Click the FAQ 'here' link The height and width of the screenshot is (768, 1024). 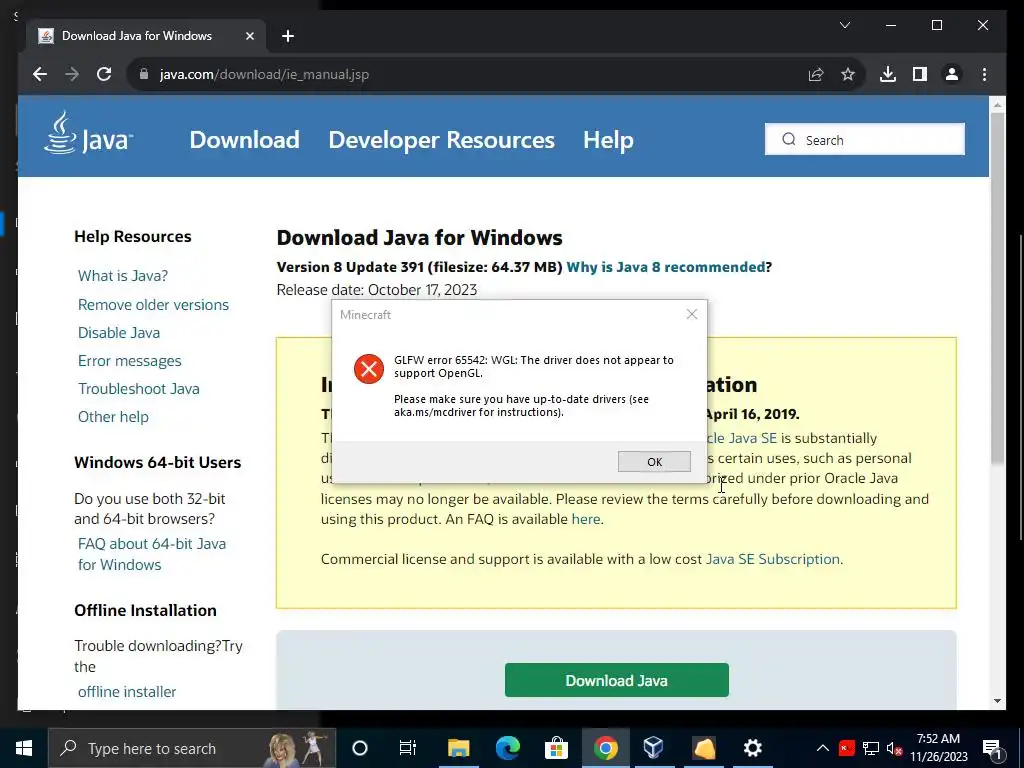point(586,519)
